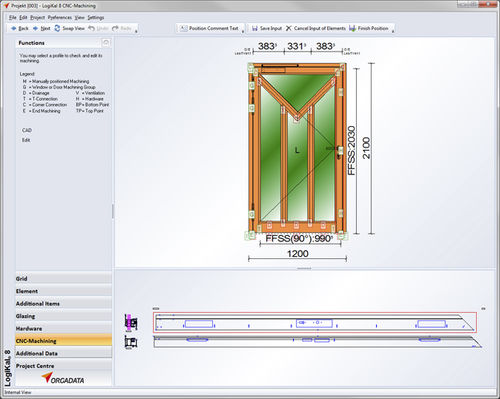500x399 pixels.
Task: Open the navigation toolbar overflow arrow
Action: (x=136, y=32)
